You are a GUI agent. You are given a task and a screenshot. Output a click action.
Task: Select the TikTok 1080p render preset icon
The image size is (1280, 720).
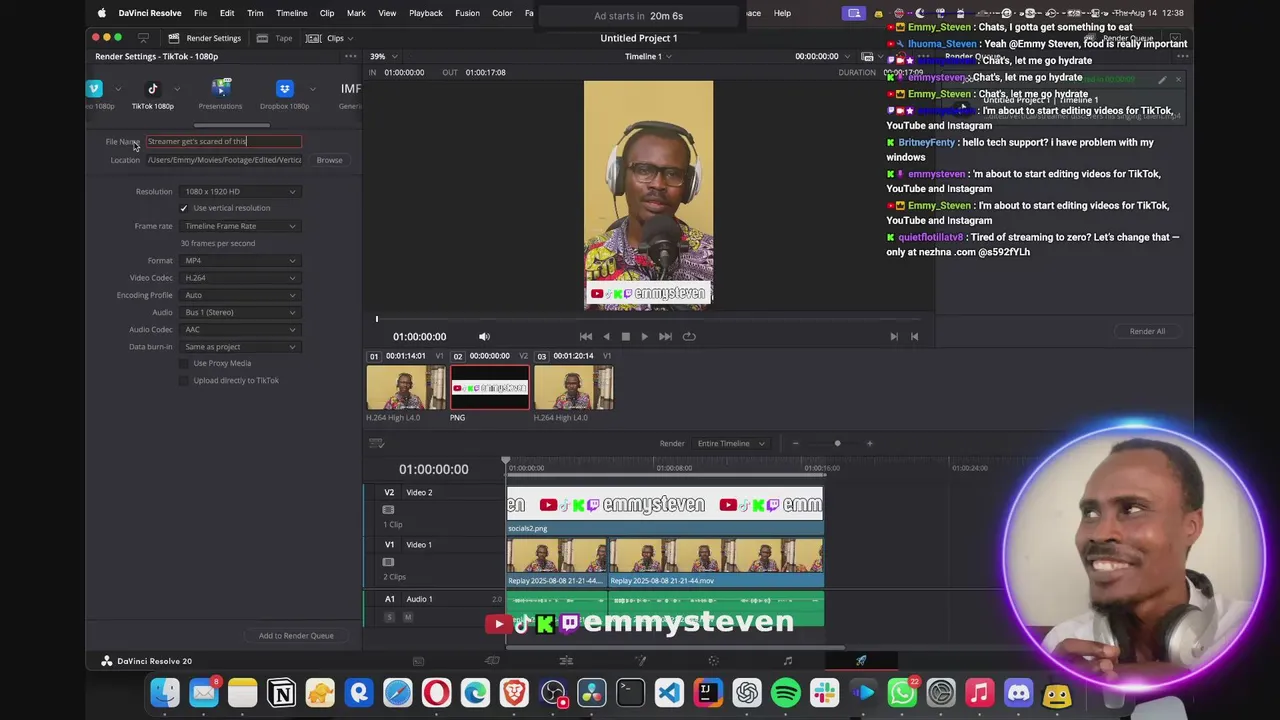152,89
